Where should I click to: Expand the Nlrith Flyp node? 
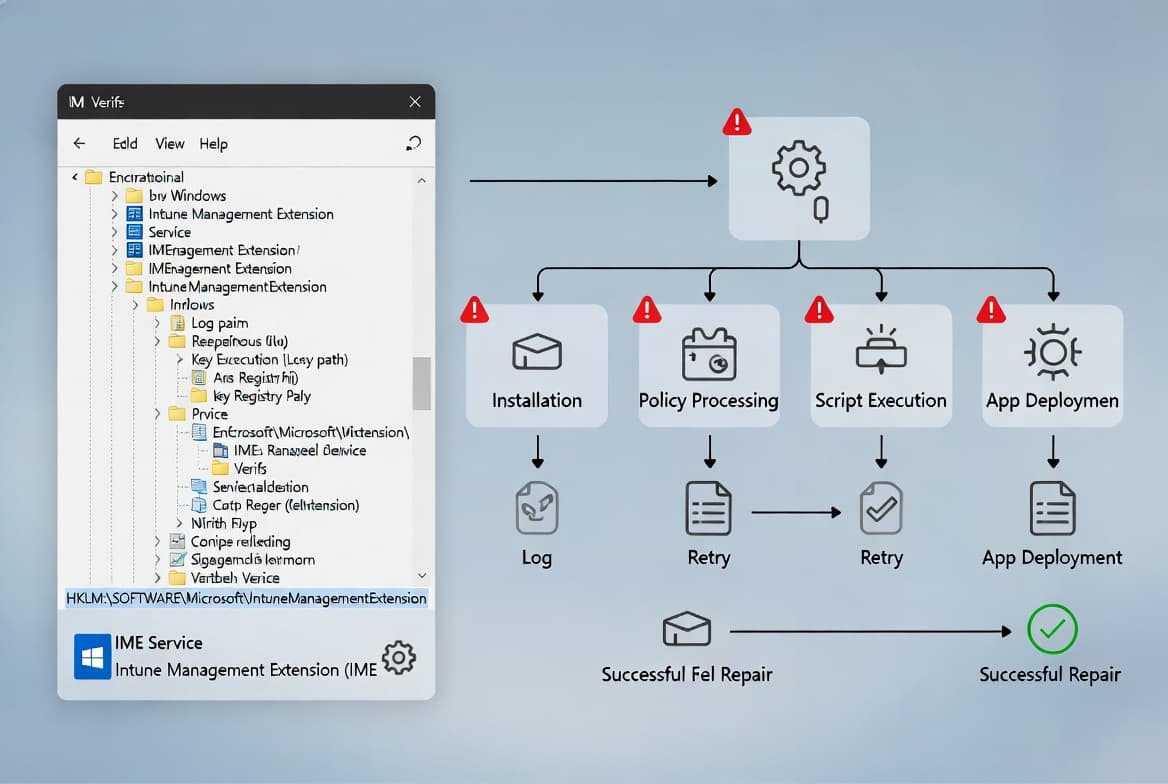pos(180,523)
